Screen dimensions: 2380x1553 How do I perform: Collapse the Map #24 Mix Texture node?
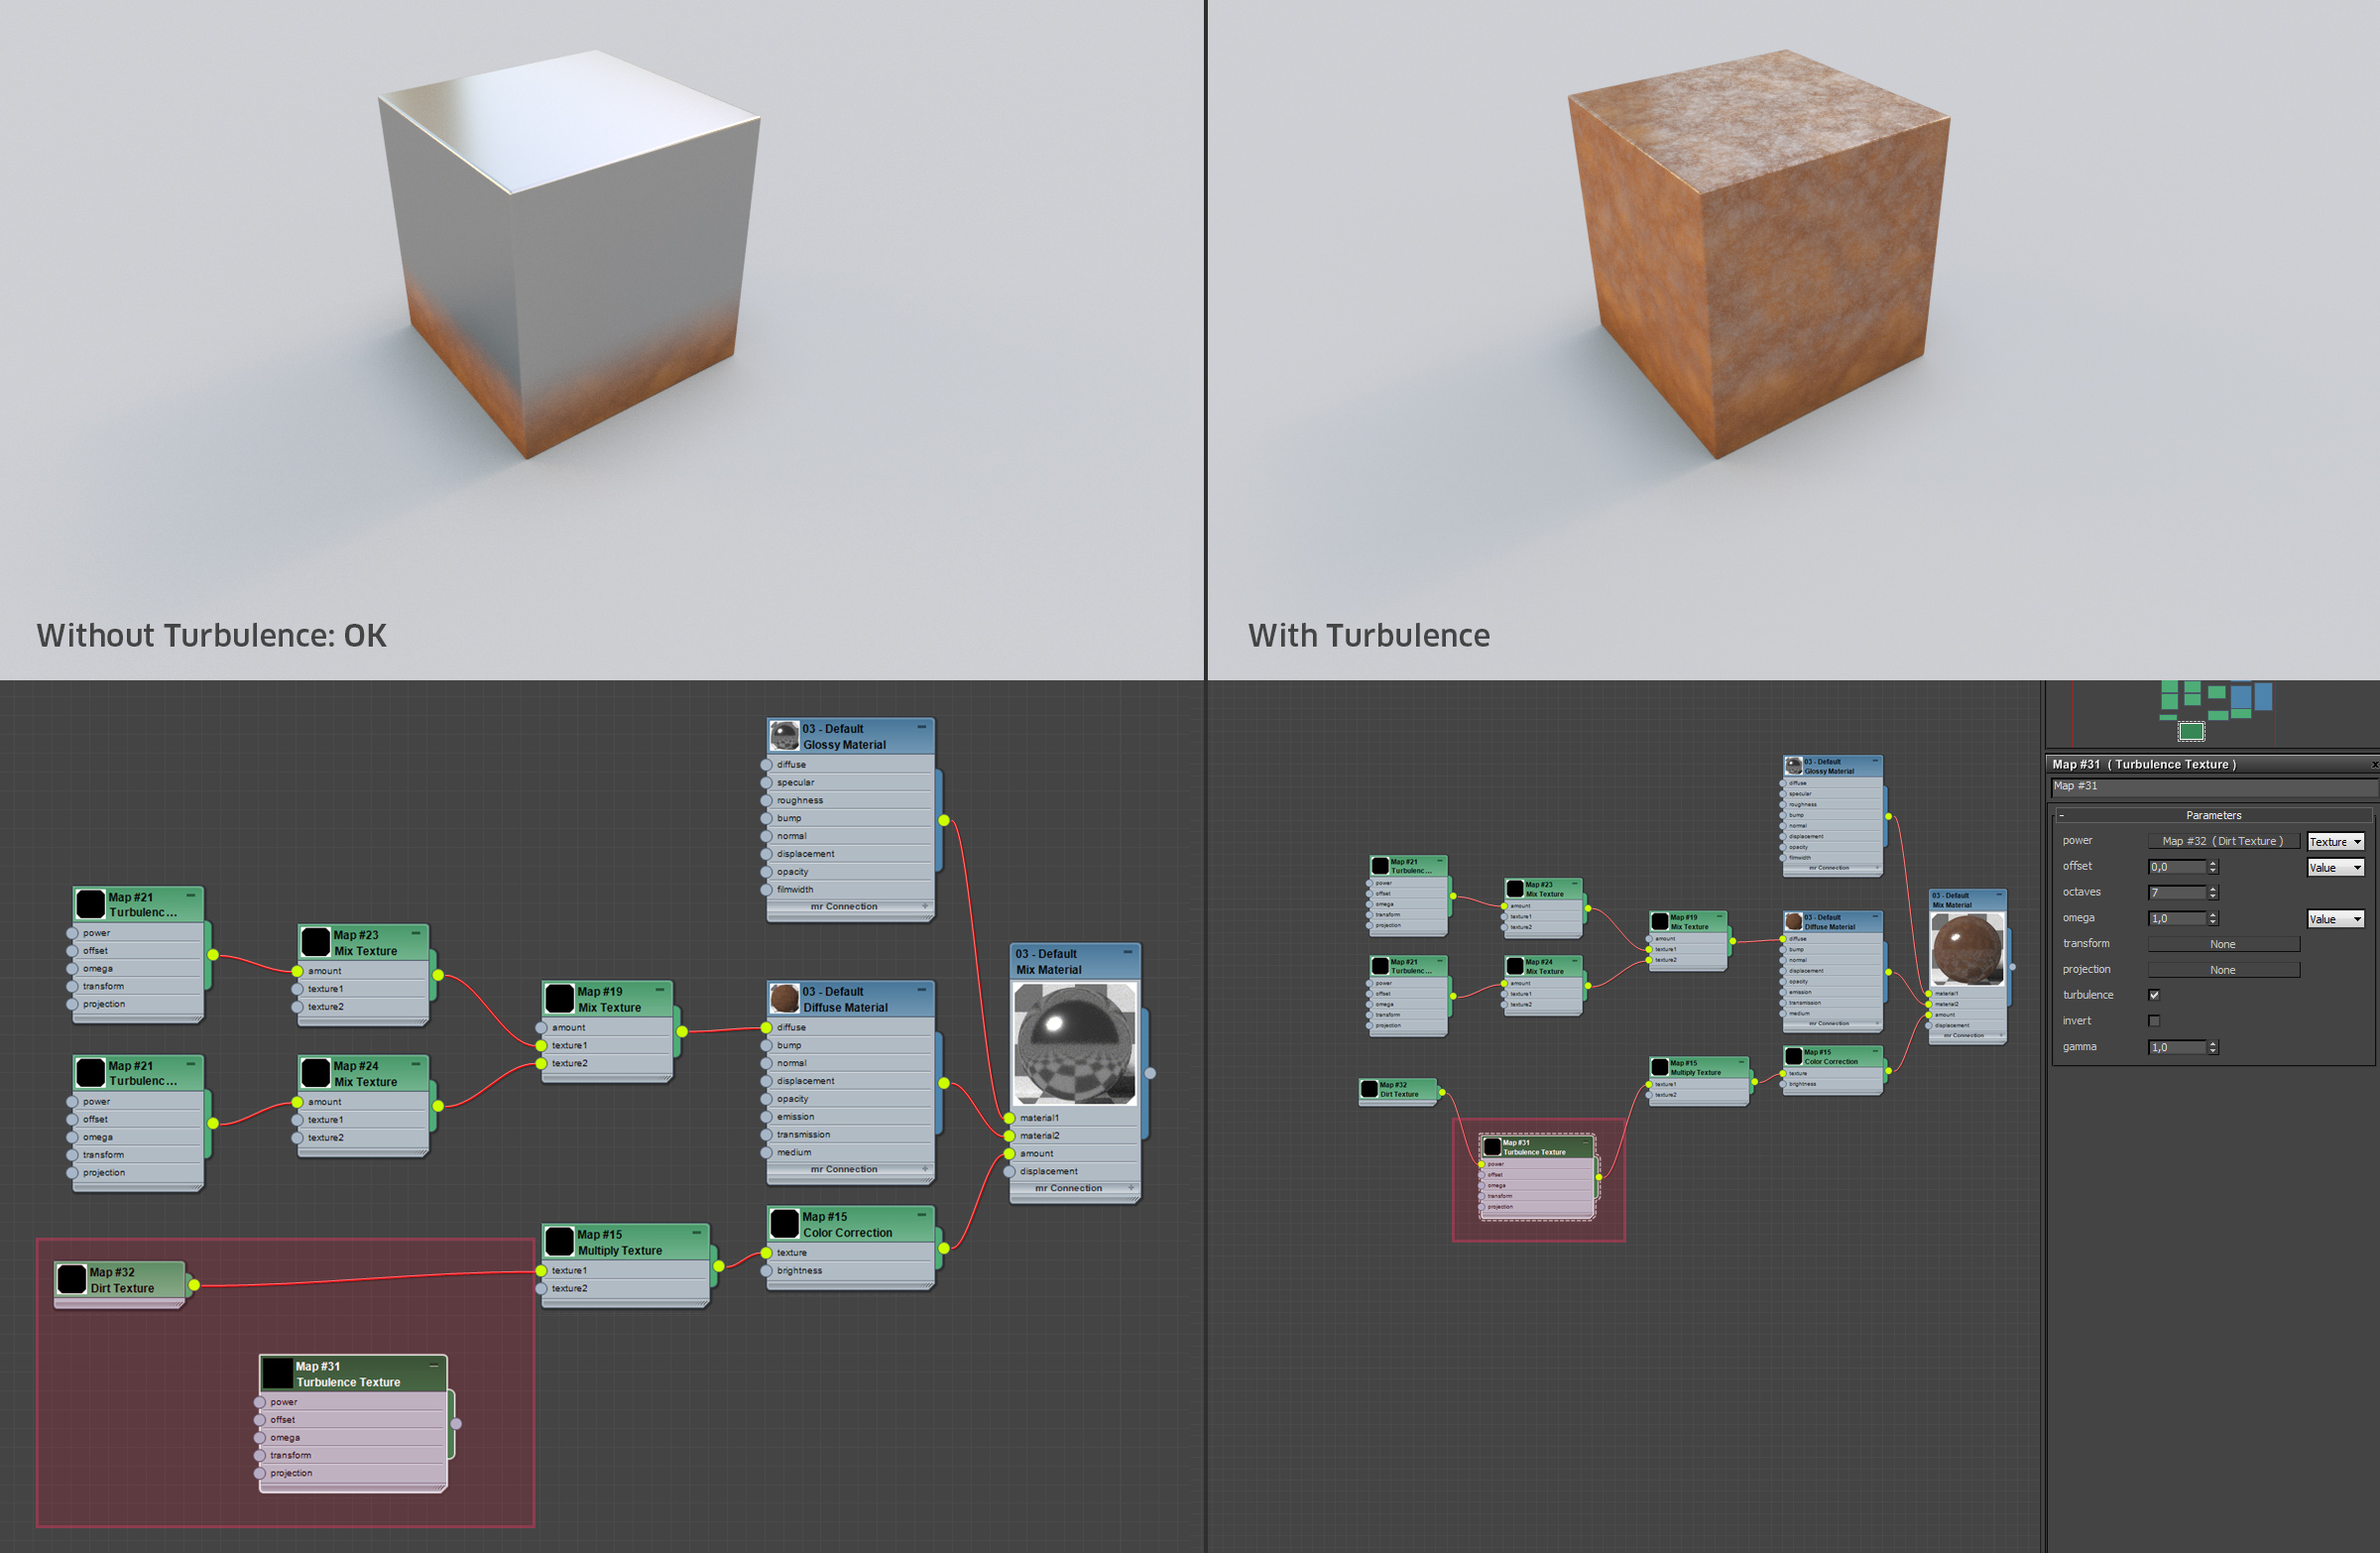coord(416,1065)
